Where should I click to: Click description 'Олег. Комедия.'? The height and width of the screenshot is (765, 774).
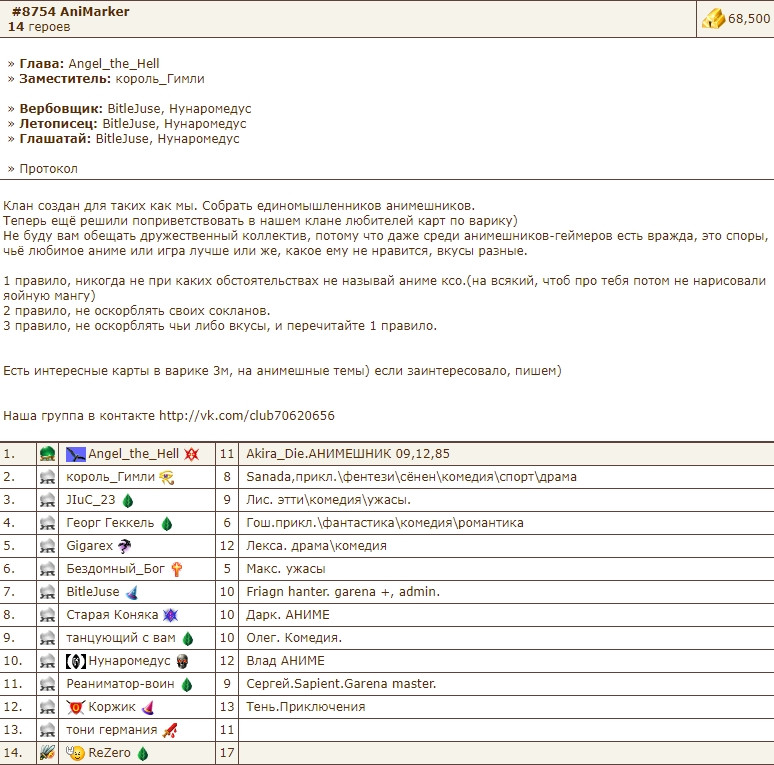[294, 638]
